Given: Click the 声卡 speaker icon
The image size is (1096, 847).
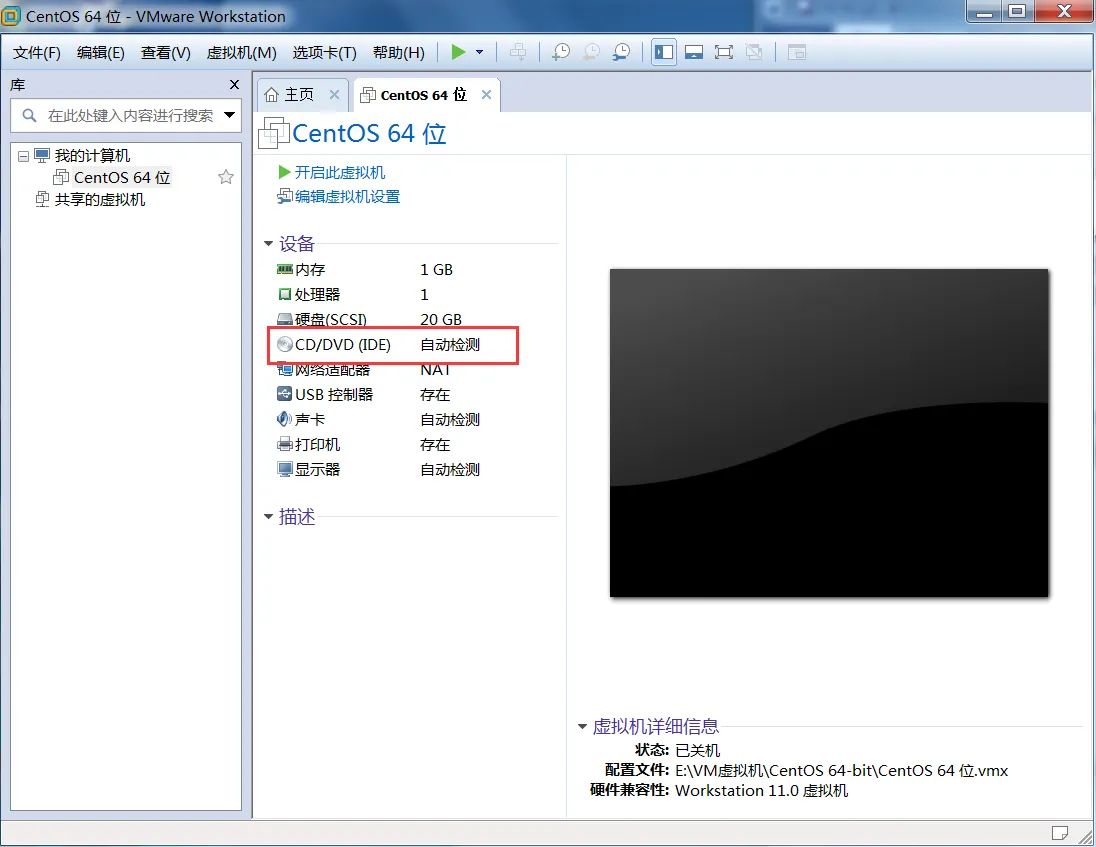Looking at the screenshot, I should 284,419.
